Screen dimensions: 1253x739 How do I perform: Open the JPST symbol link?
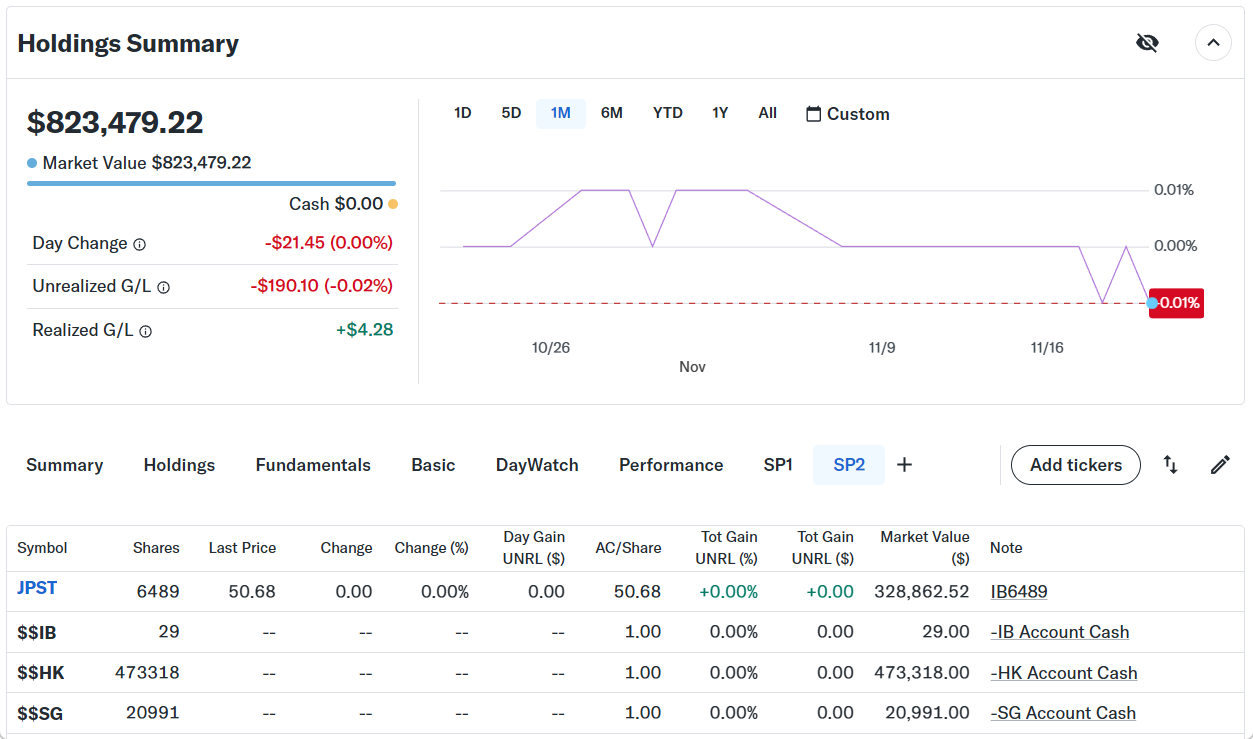[37, 588]
